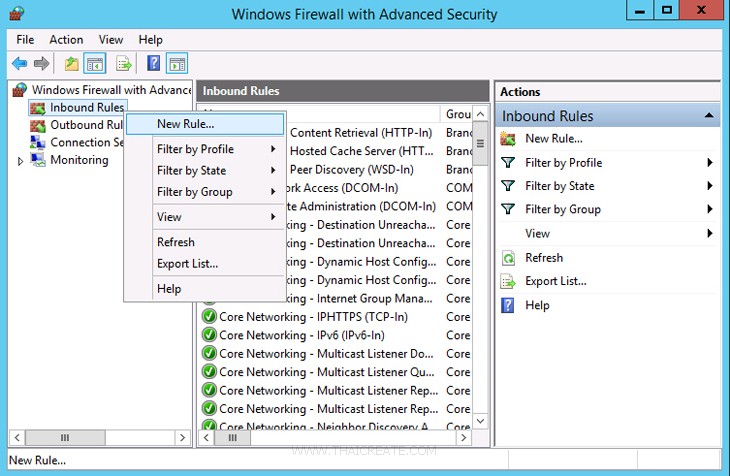Click the Back arrow toolbar icon
The height and width of the screenshot is (476, 730).
click(x=20, y=63)
